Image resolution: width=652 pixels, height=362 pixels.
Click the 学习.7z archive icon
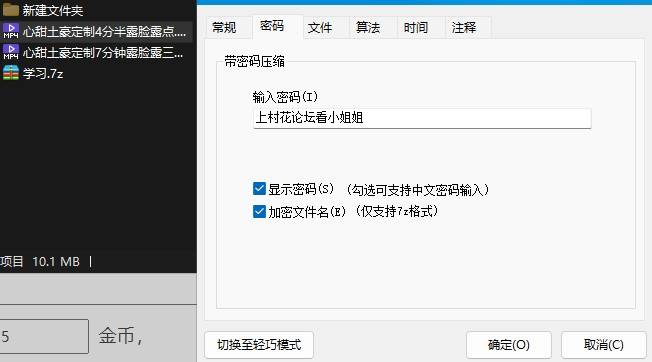[x=11, y=72]
